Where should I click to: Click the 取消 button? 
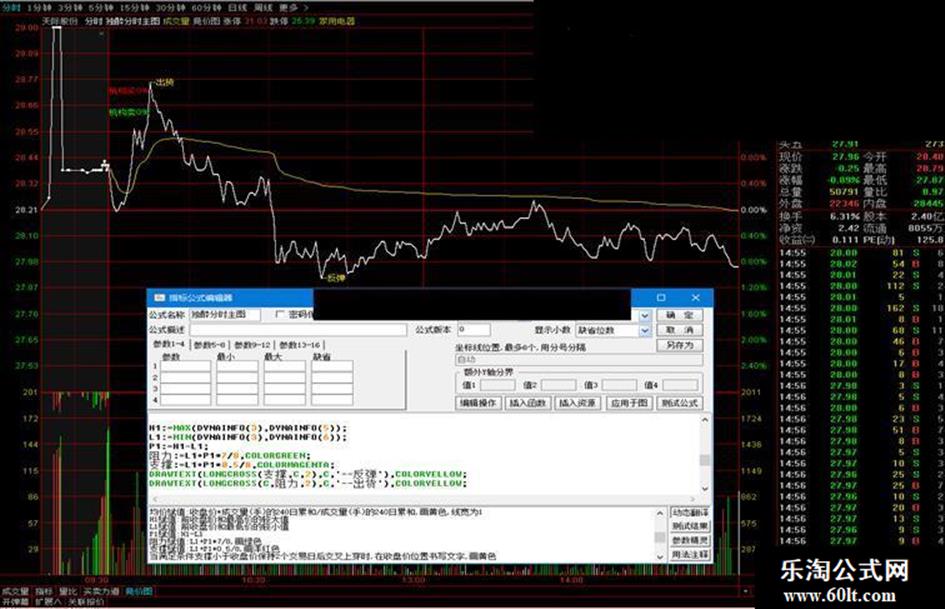coord(680,330)
